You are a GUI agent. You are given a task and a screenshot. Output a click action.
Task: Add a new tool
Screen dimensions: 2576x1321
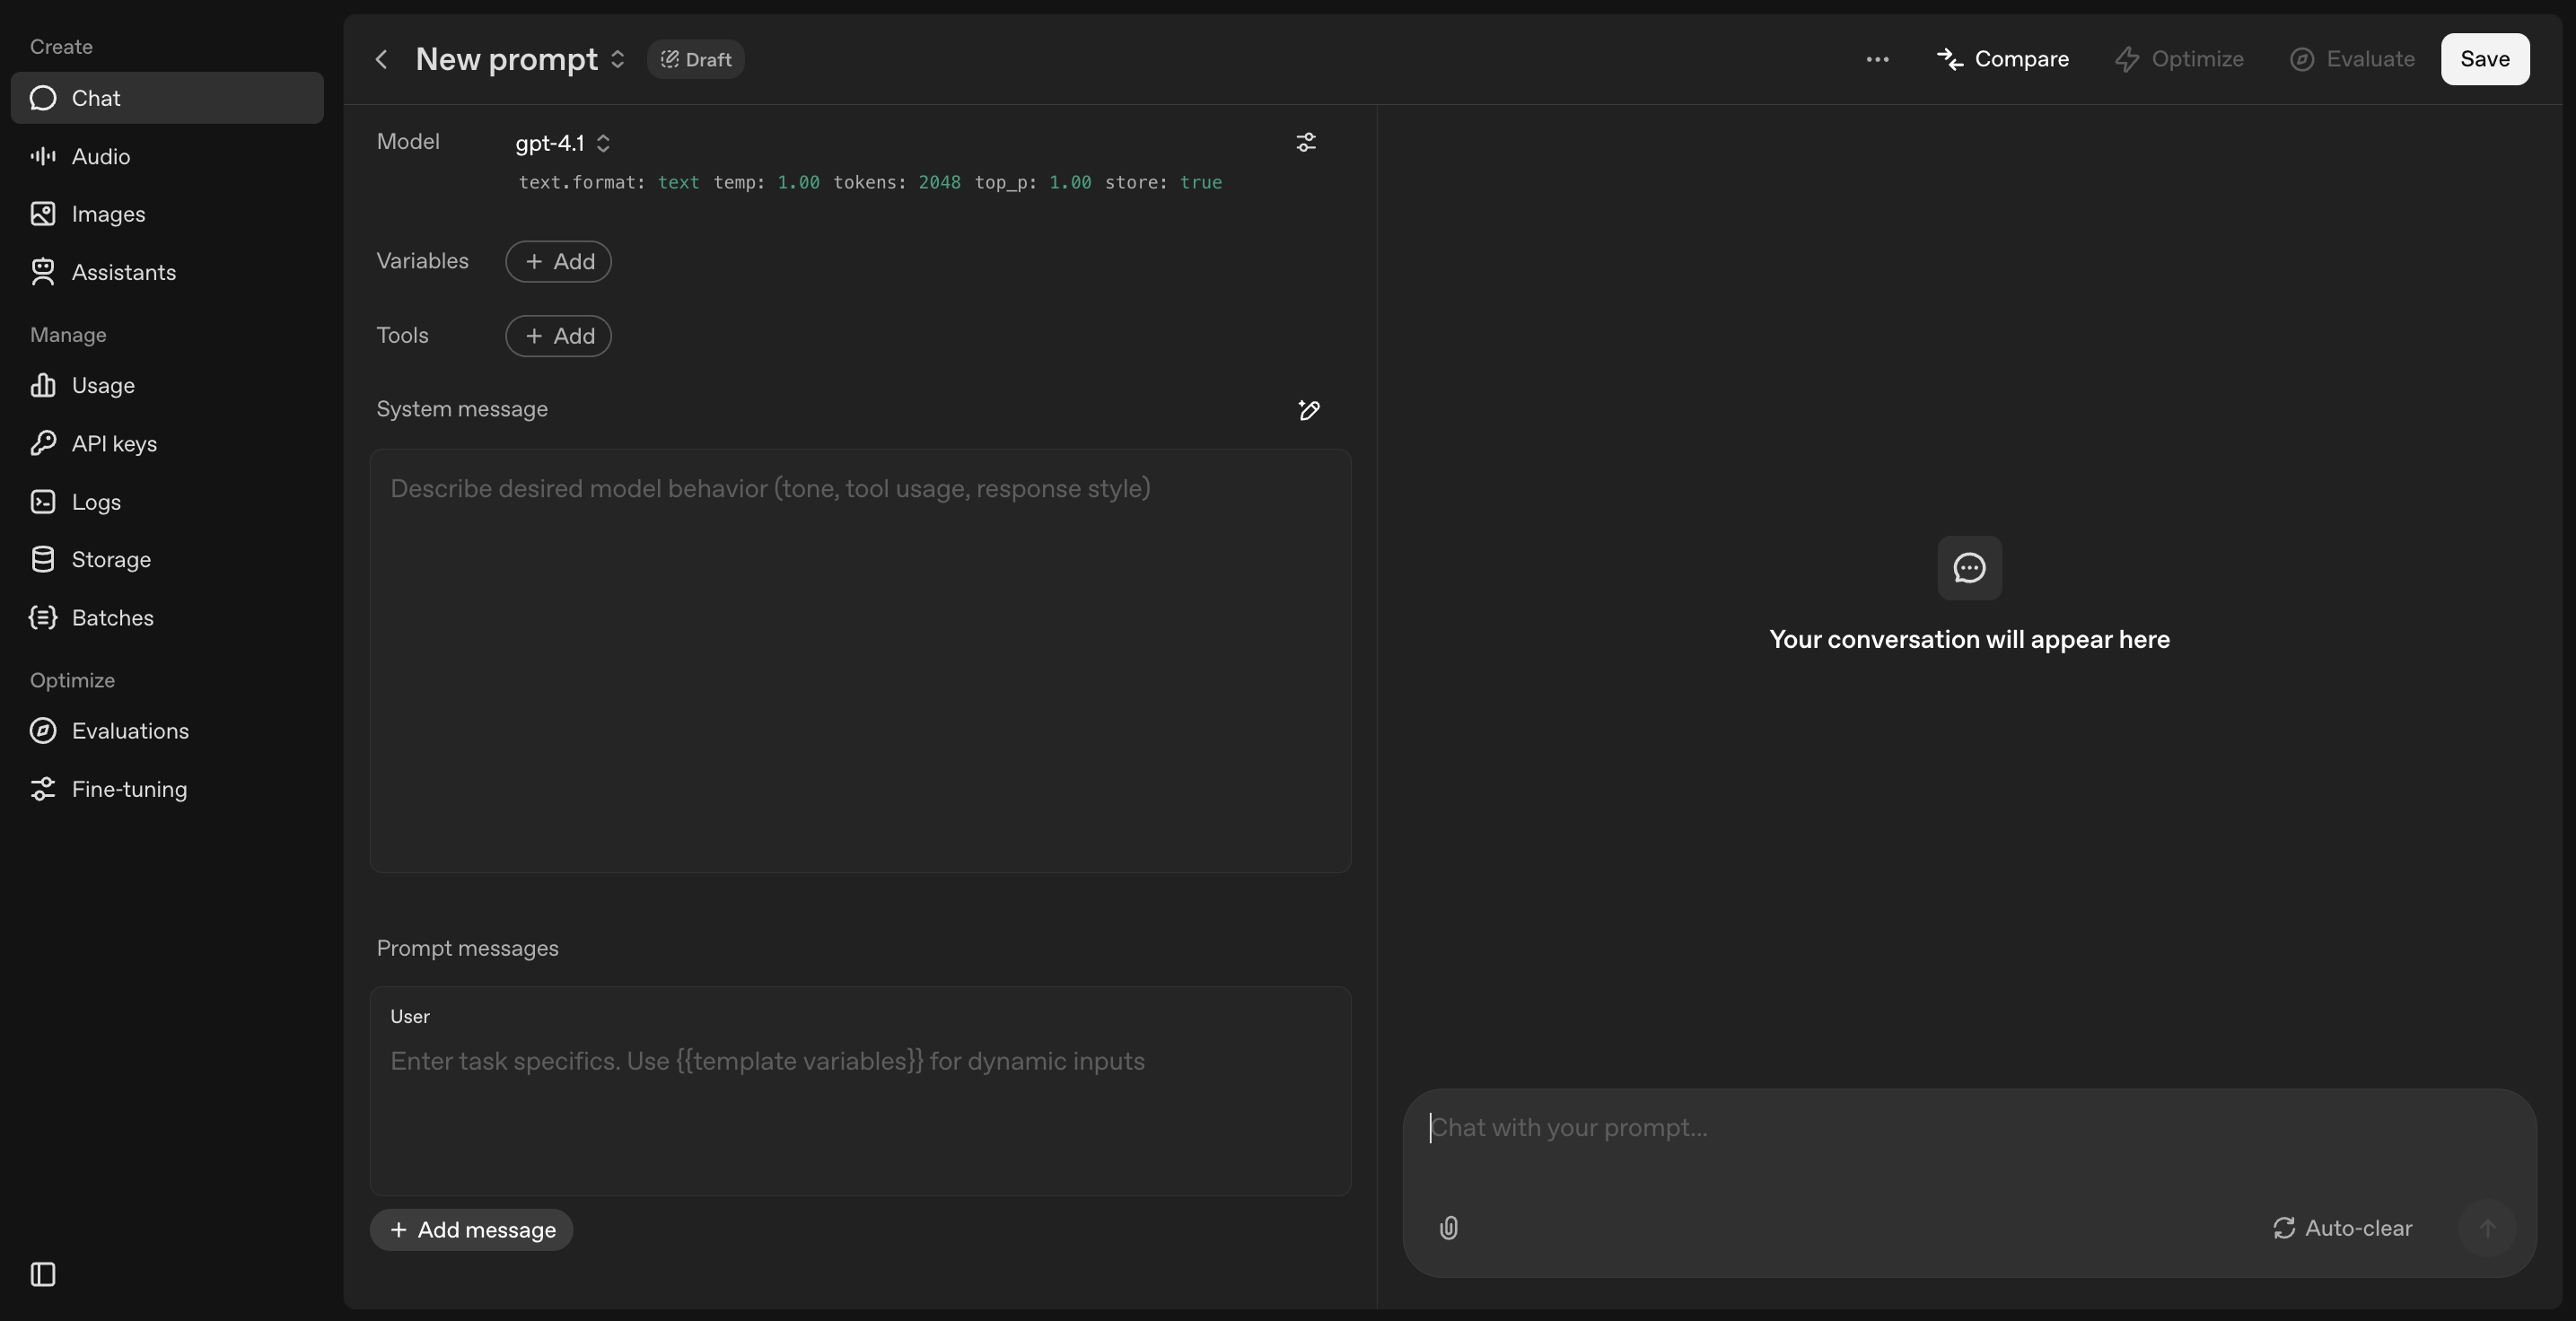point(558,336)
